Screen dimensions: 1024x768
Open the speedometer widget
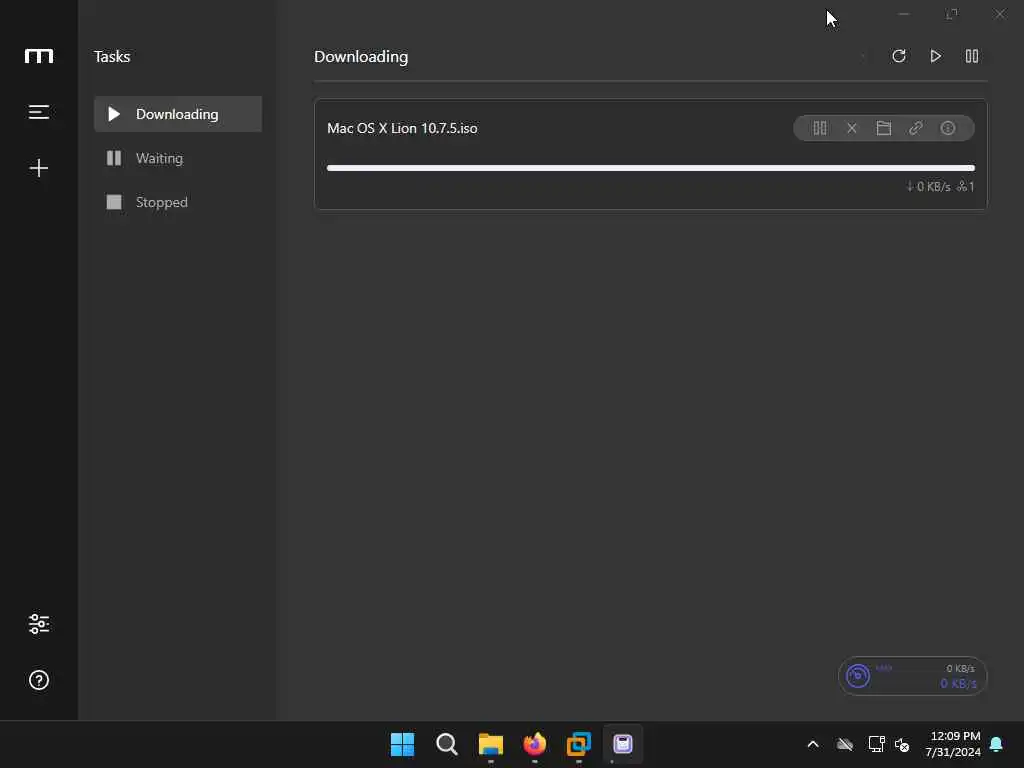click(x=912, y=676)
